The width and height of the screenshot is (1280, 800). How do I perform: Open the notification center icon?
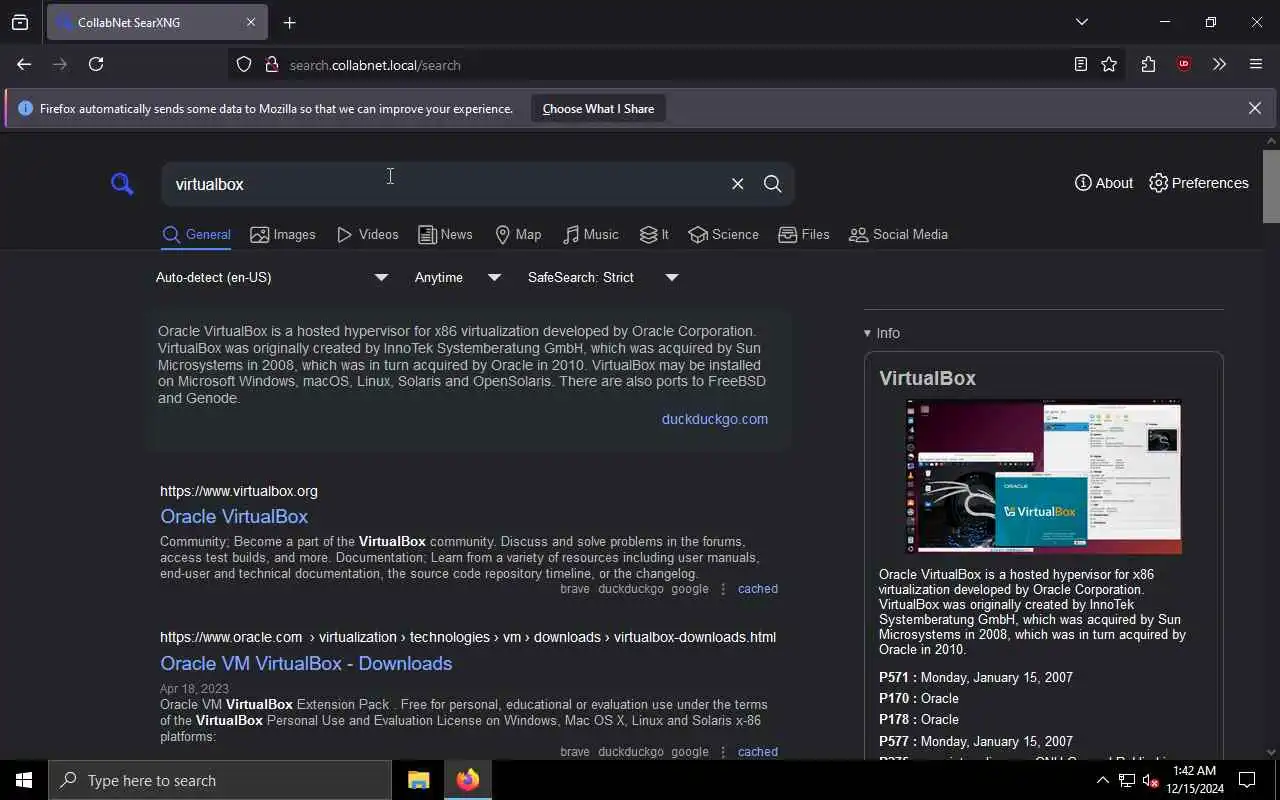tap(1247, 780)
